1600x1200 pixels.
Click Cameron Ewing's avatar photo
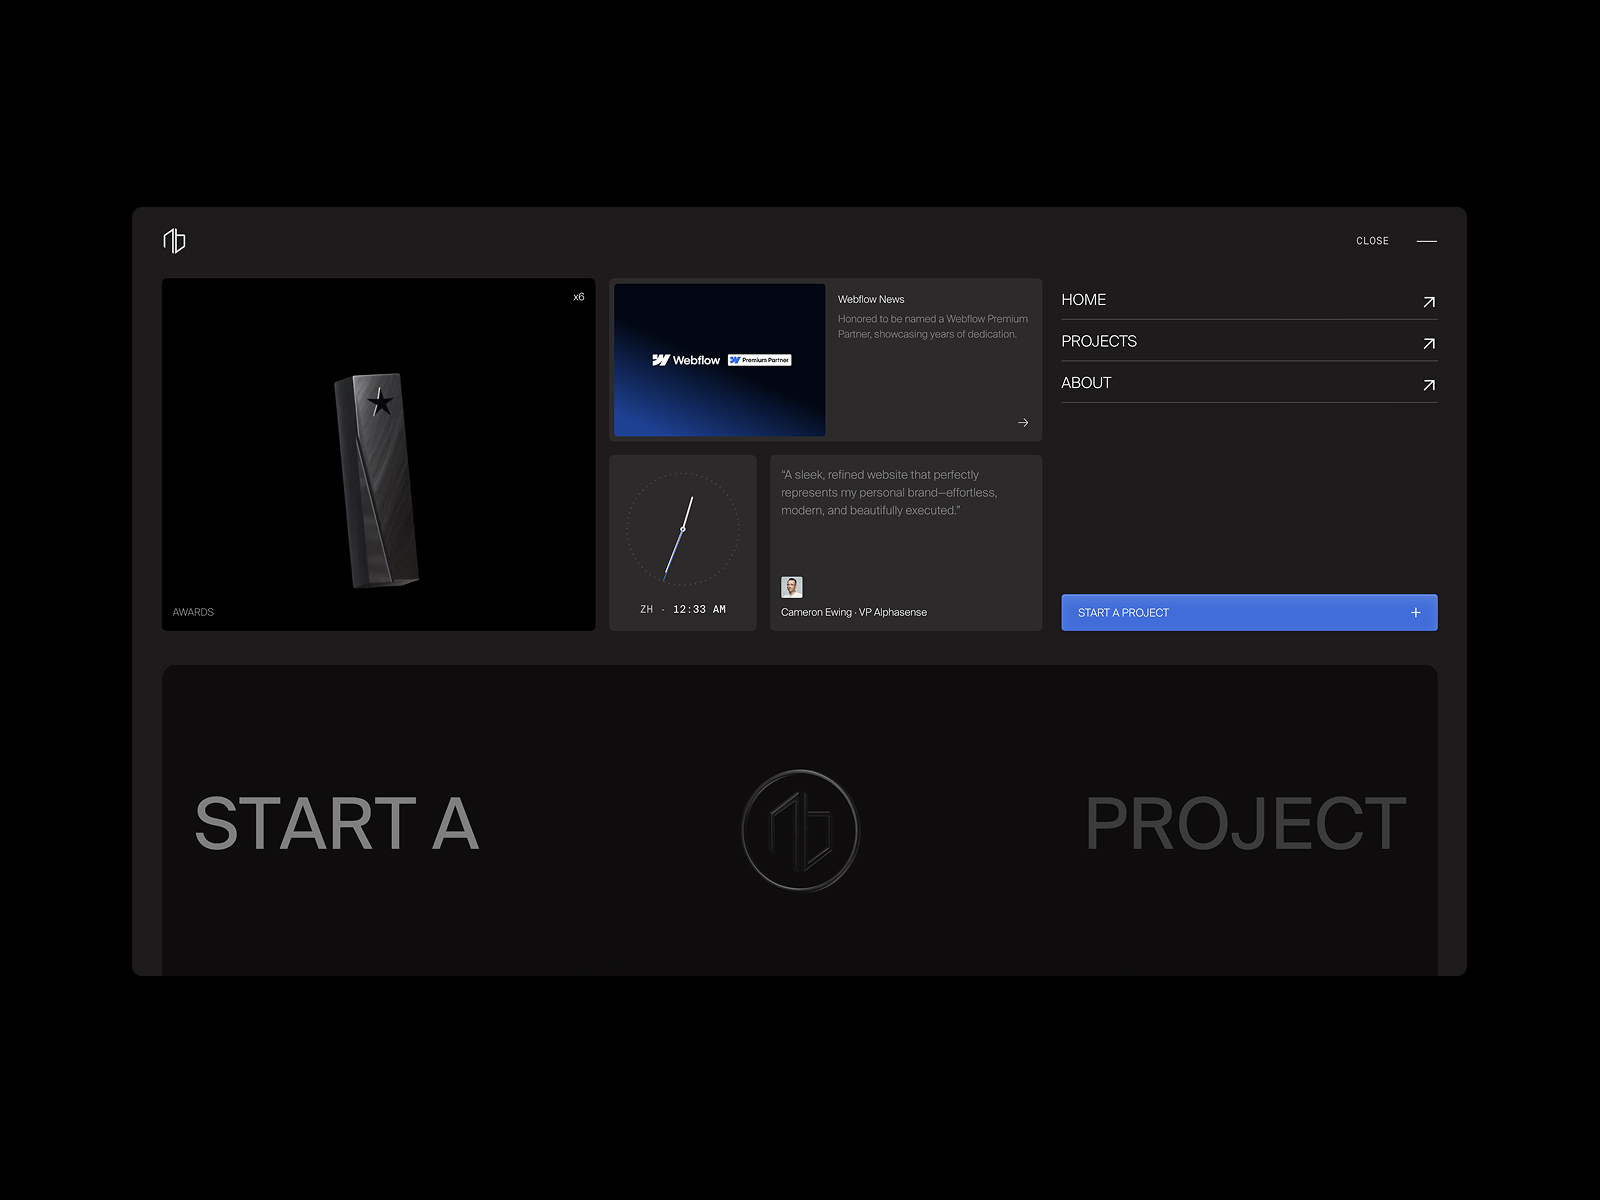[x=791, y=587]
